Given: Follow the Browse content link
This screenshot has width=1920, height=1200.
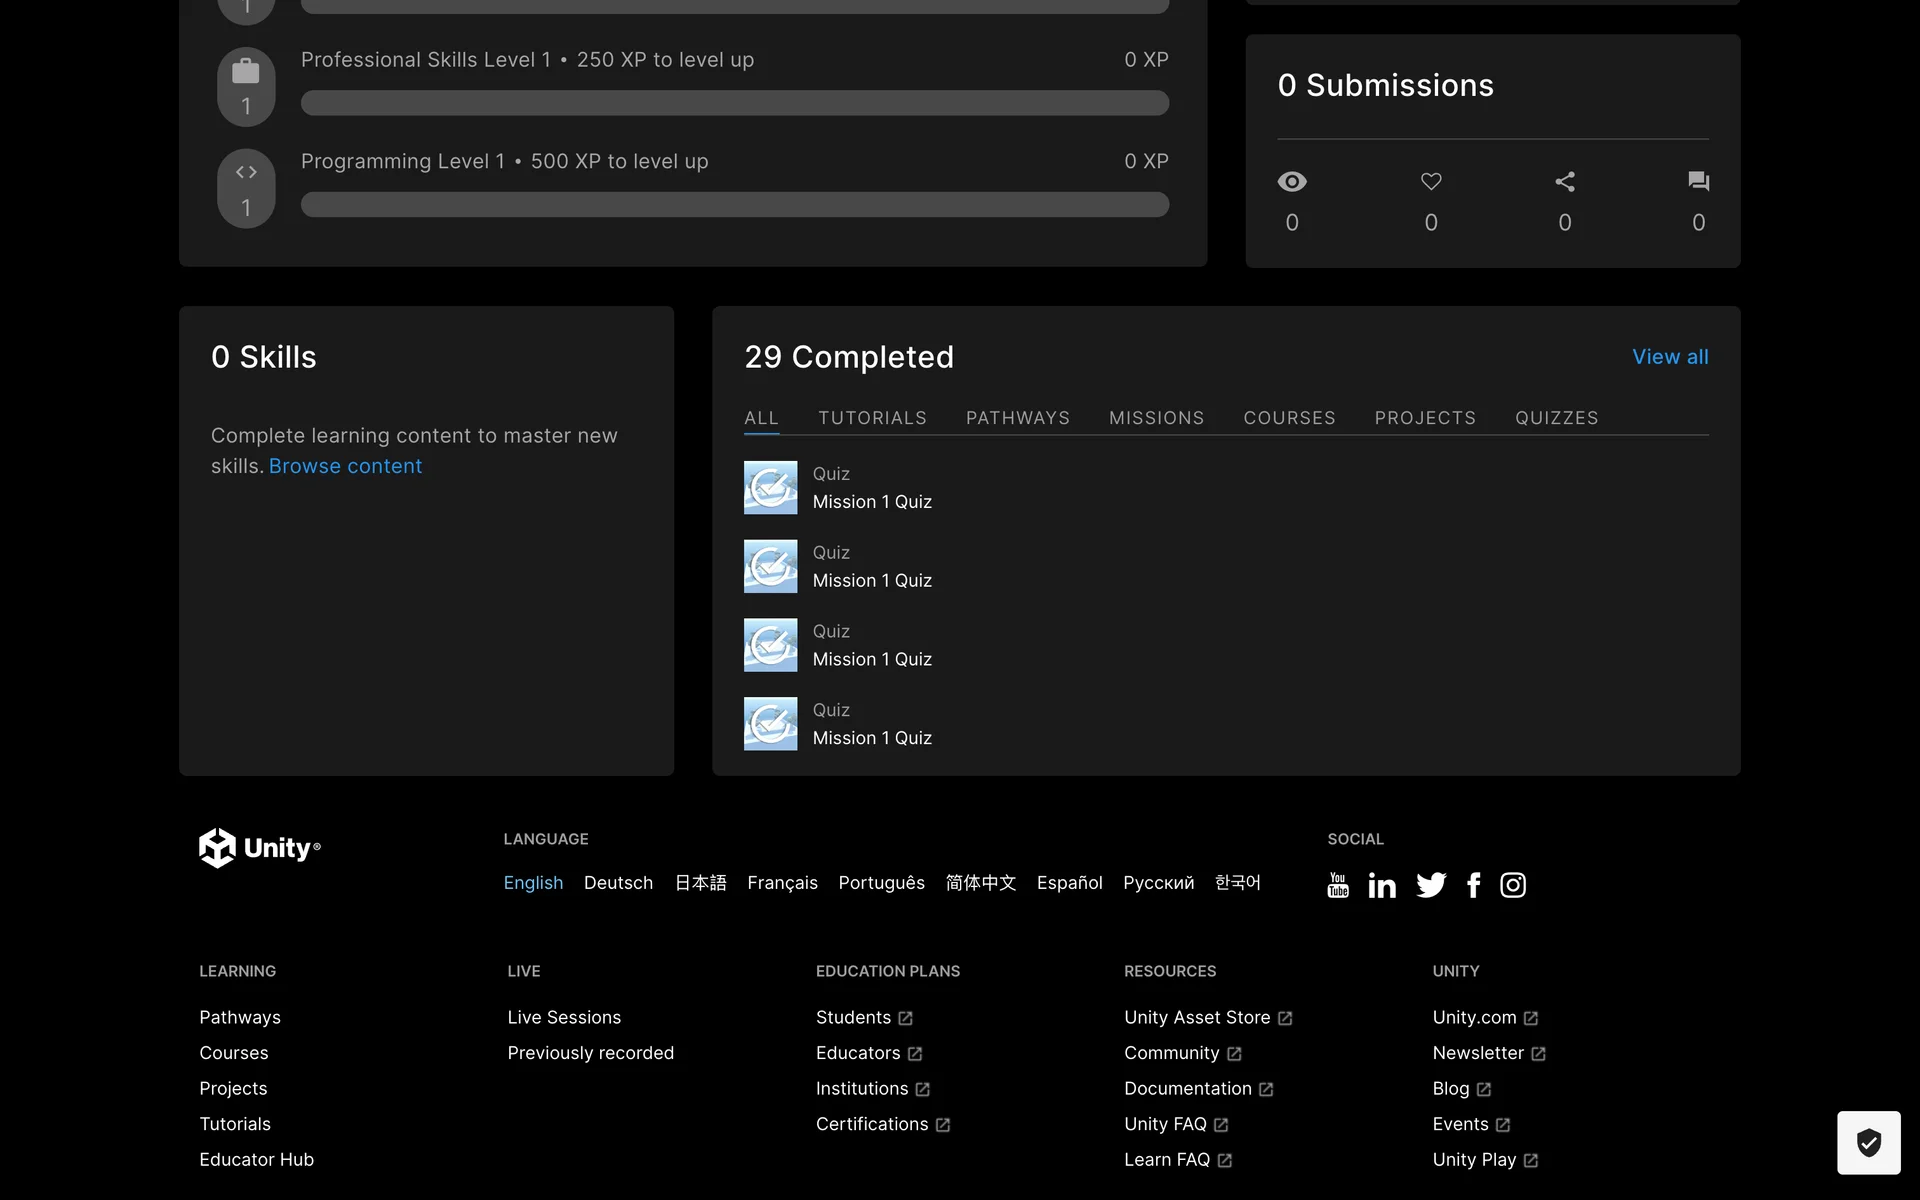Looking at the screenshot, I should pyautogui.click(x=345, y=466).
